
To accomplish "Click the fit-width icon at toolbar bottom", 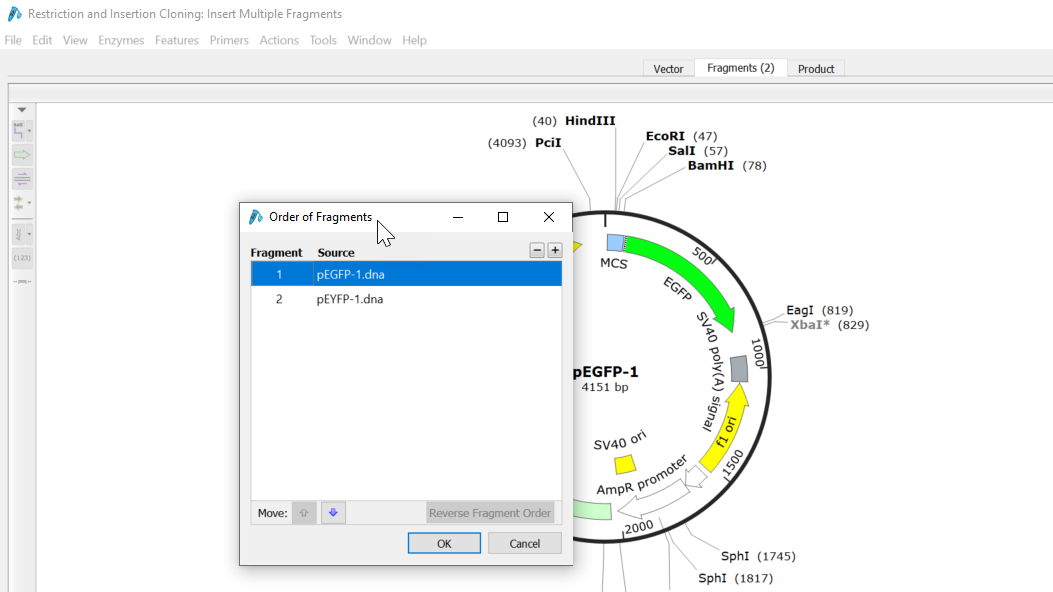I will click(x=21, y=282).
